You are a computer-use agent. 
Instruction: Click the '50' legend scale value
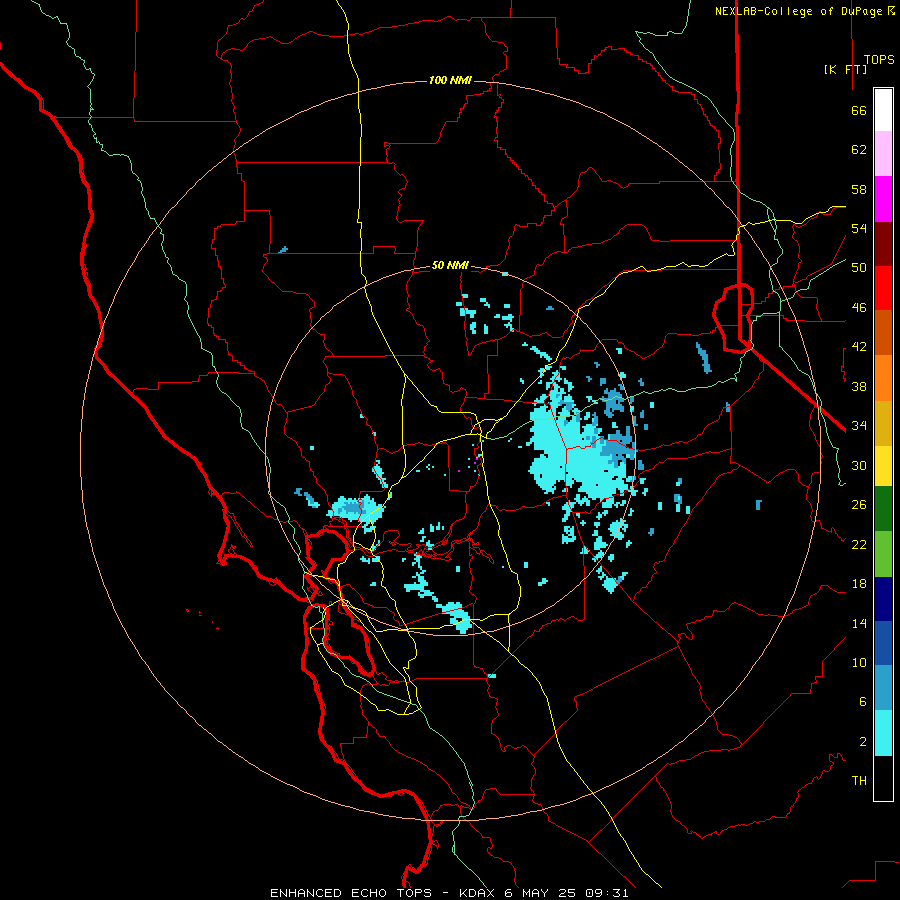(859, 268)
